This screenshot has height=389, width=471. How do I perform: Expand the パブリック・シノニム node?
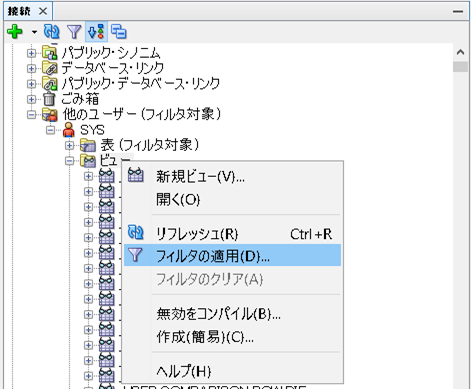[x=31, y=53]
